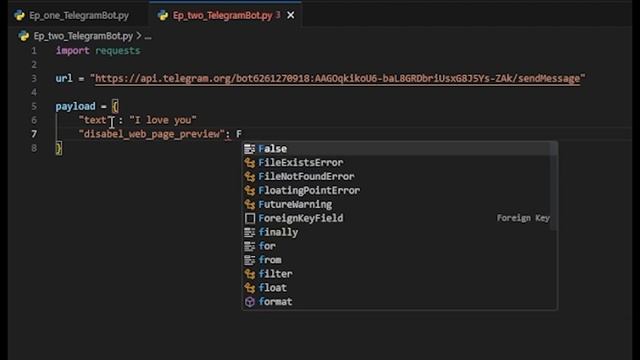Image resolution: width=640 pixels, height=360 pixels.
Task: Click line number 7 in gutter
Action: (34, 134)
